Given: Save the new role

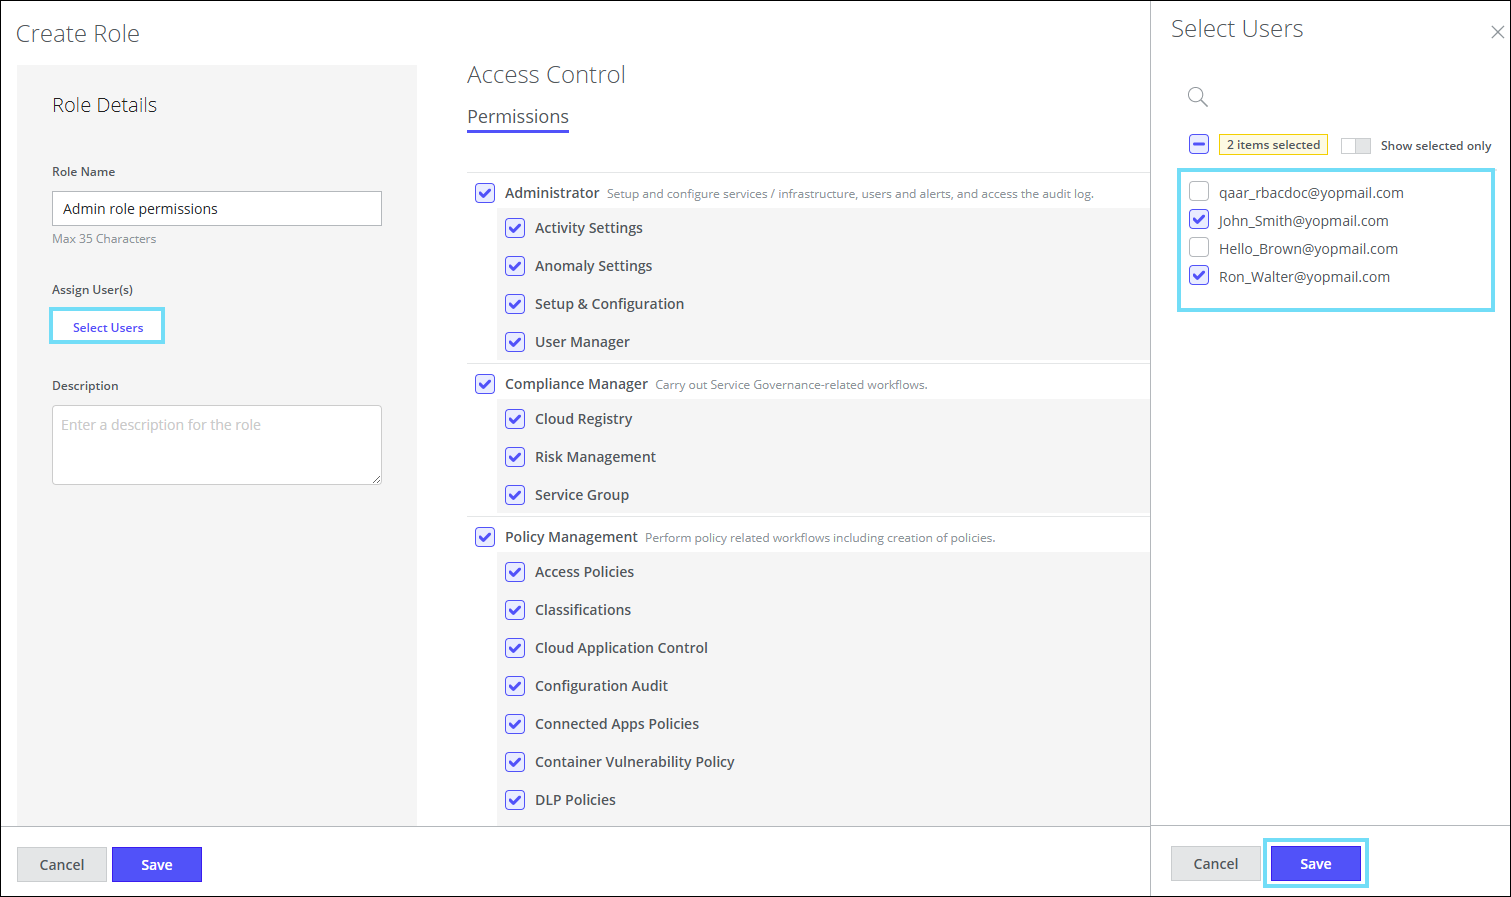Looking at the screenshot, I should point(157,865).
